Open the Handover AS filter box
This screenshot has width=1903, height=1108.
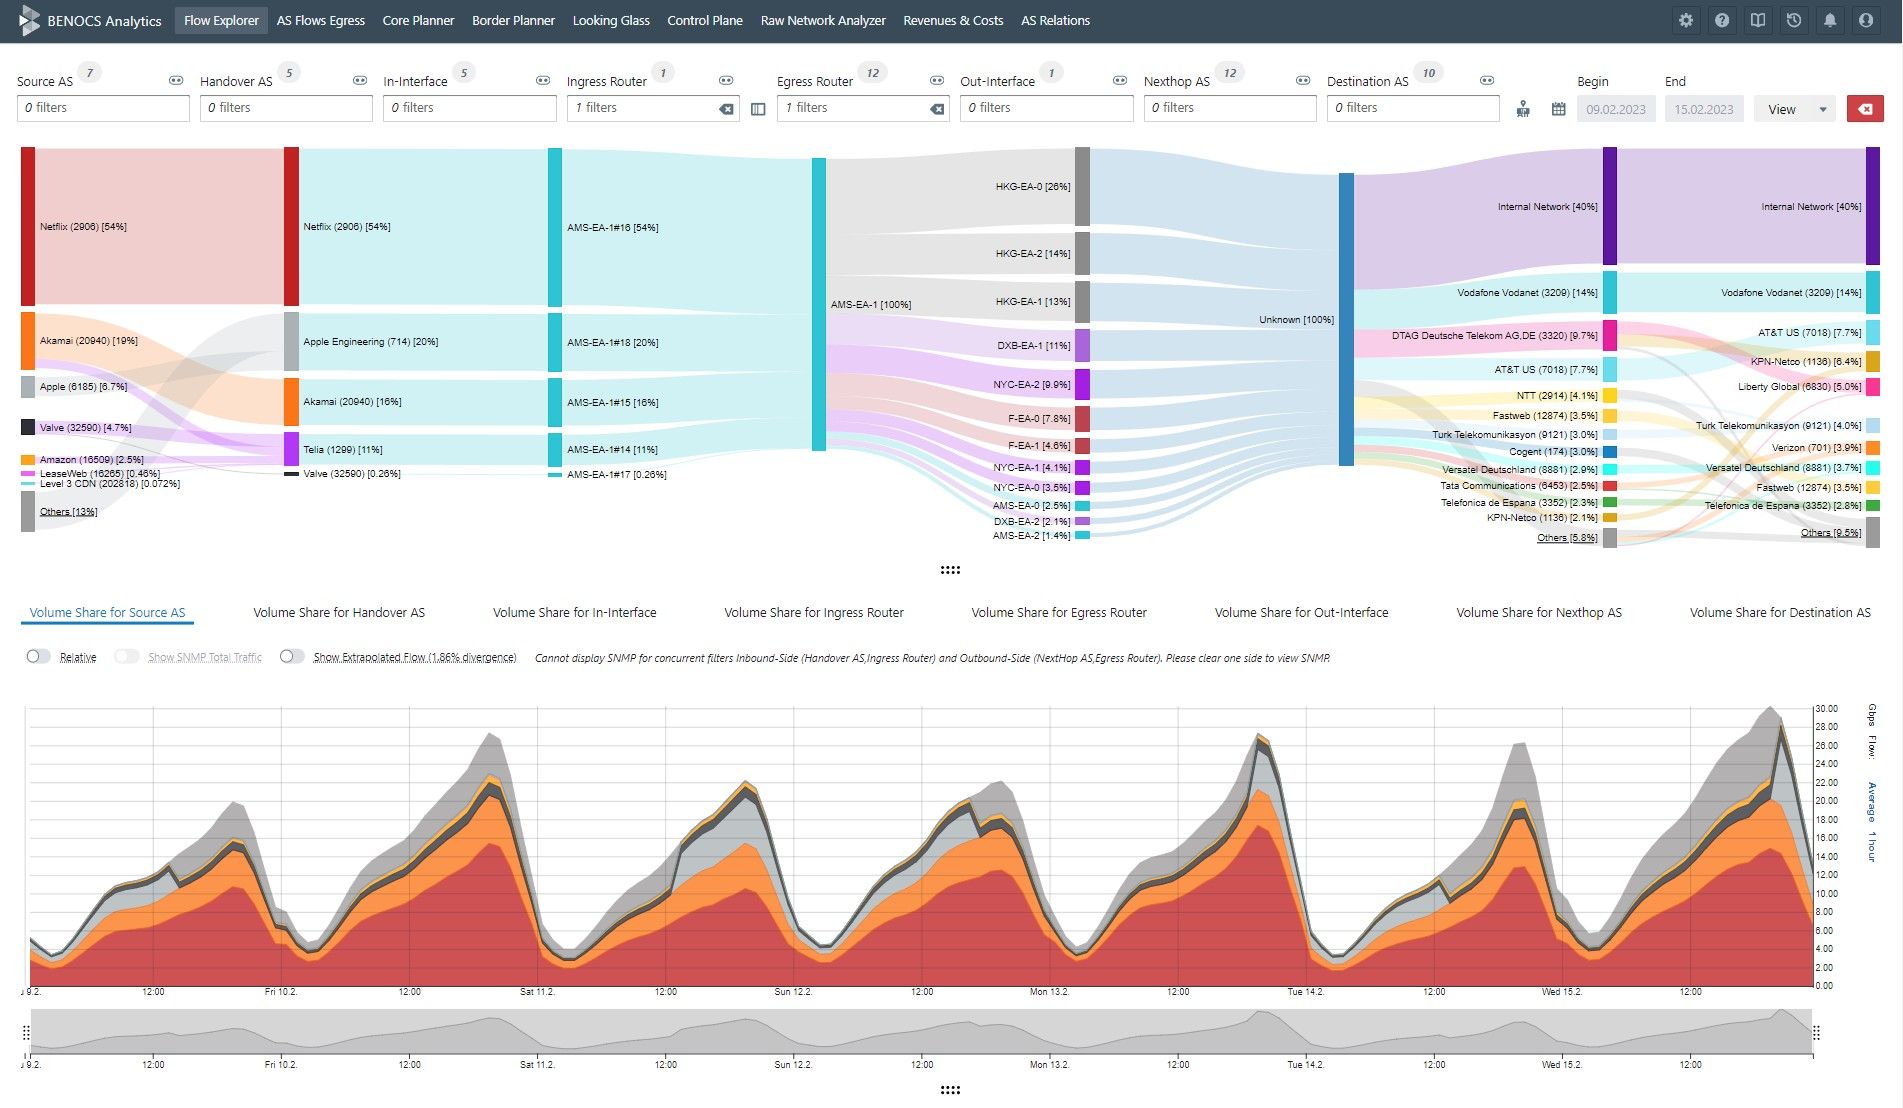click(286, 108)
